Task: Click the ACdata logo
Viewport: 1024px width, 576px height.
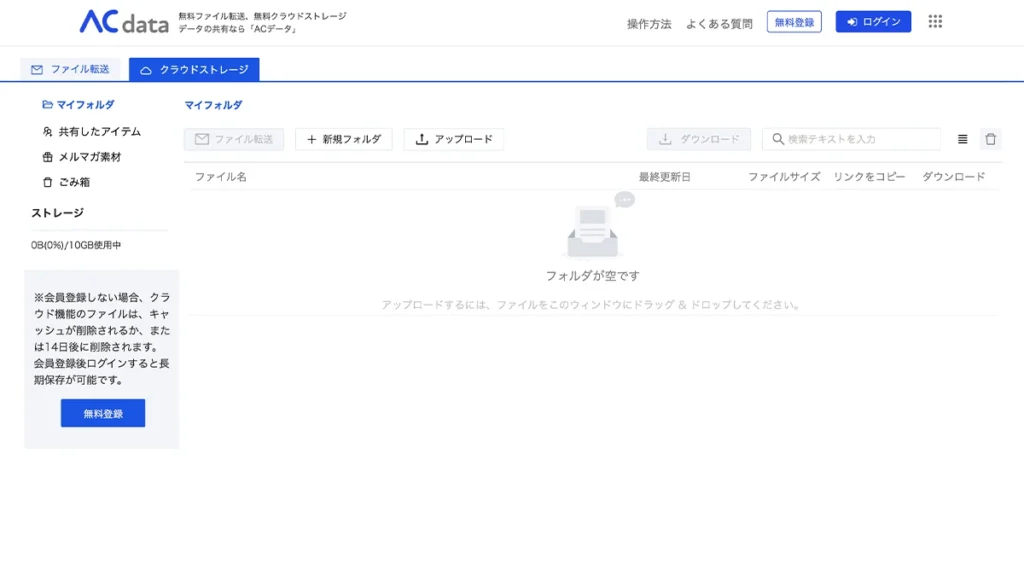Action: click(x=124, y=22)
